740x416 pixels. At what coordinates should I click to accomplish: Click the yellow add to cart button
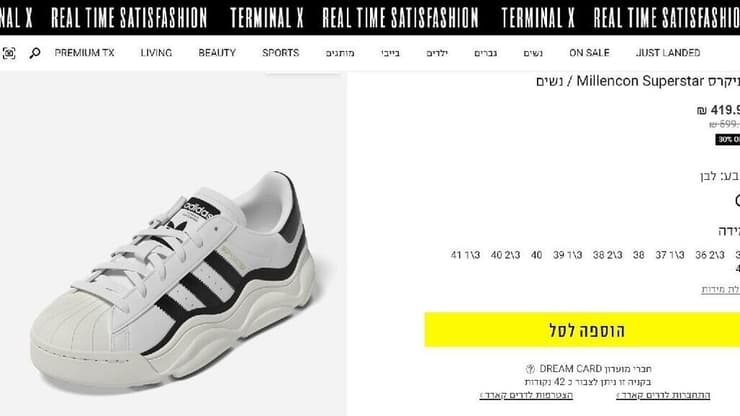(x=582, y=330)
